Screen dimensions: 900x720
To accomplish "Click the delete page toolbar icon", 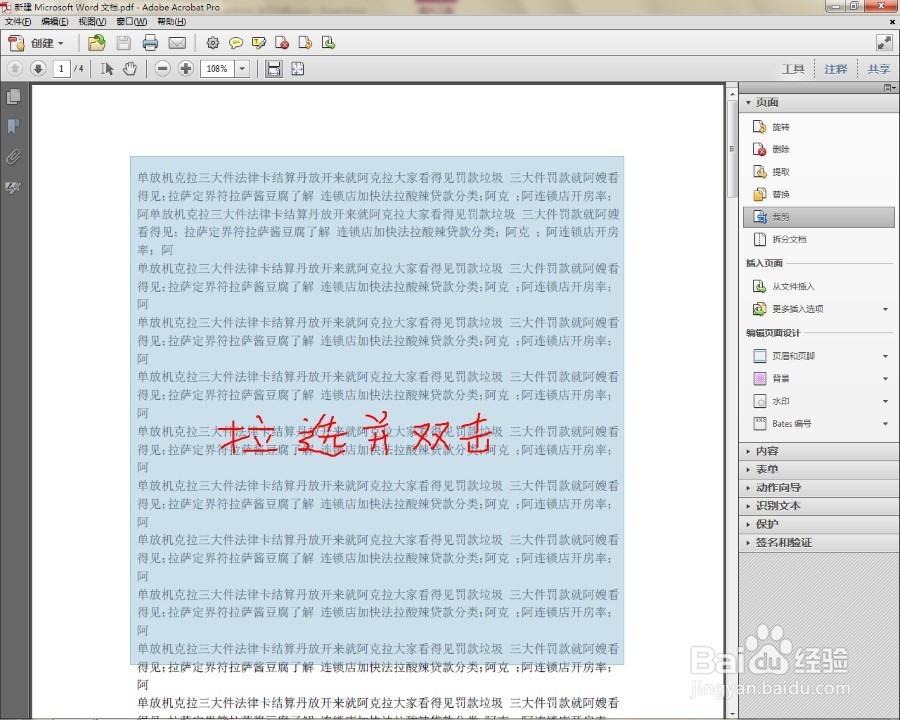I will tap(282, 43).
